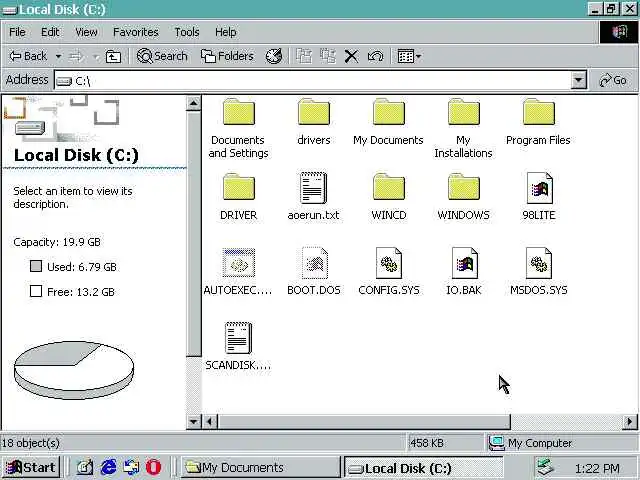The image size is (640, 480).
Task: Select the CONFIG.SYS file
Action: (389, 272)
